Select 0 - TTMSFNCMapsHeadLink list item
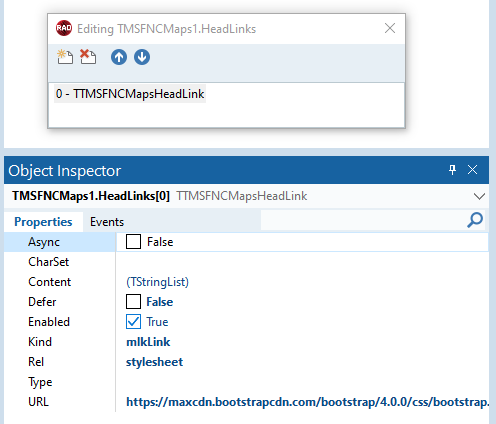This screenshot has height=424, width=496. (x=130, y=94)
